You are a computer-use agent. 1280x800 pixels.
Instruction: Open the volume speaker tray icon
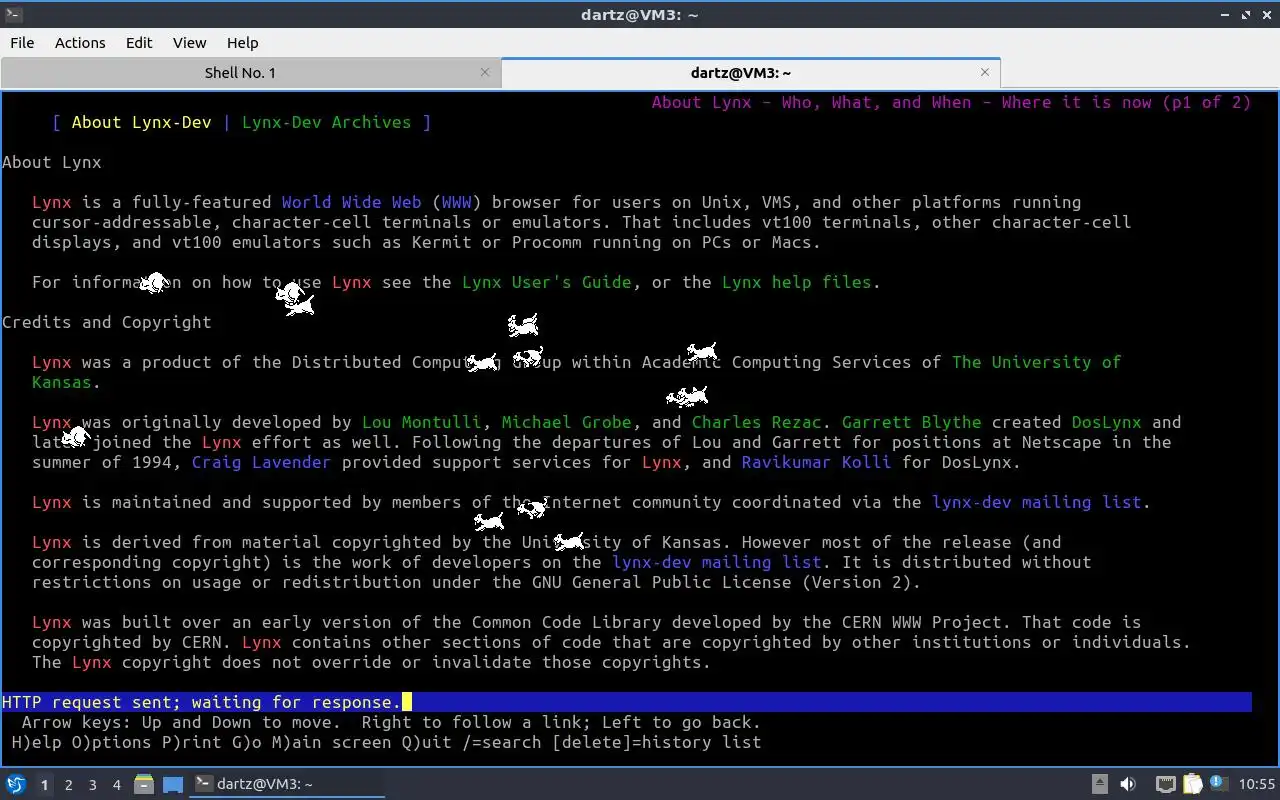coord(1128,785)
